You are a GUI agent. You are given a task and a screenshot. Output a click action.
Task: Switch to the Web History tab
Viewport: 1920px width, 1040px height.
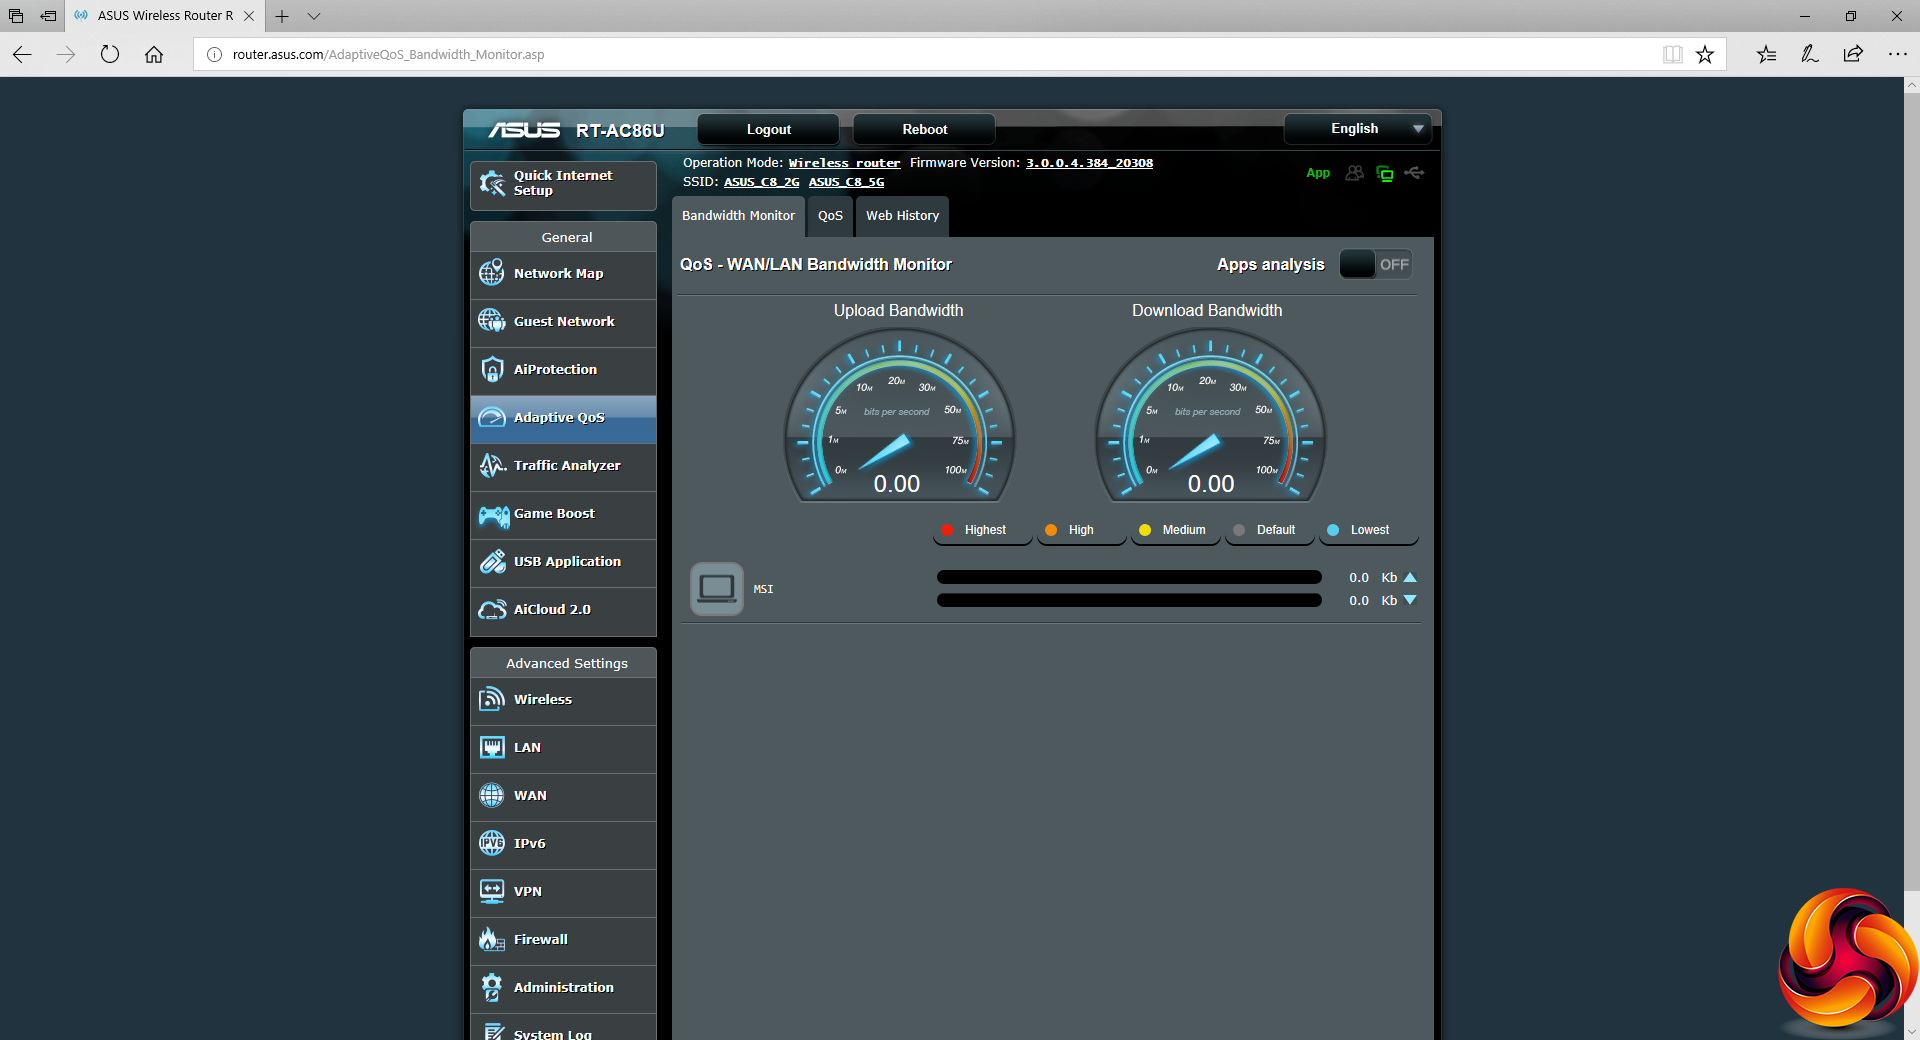pyautogui.click(x=902, y=216)
